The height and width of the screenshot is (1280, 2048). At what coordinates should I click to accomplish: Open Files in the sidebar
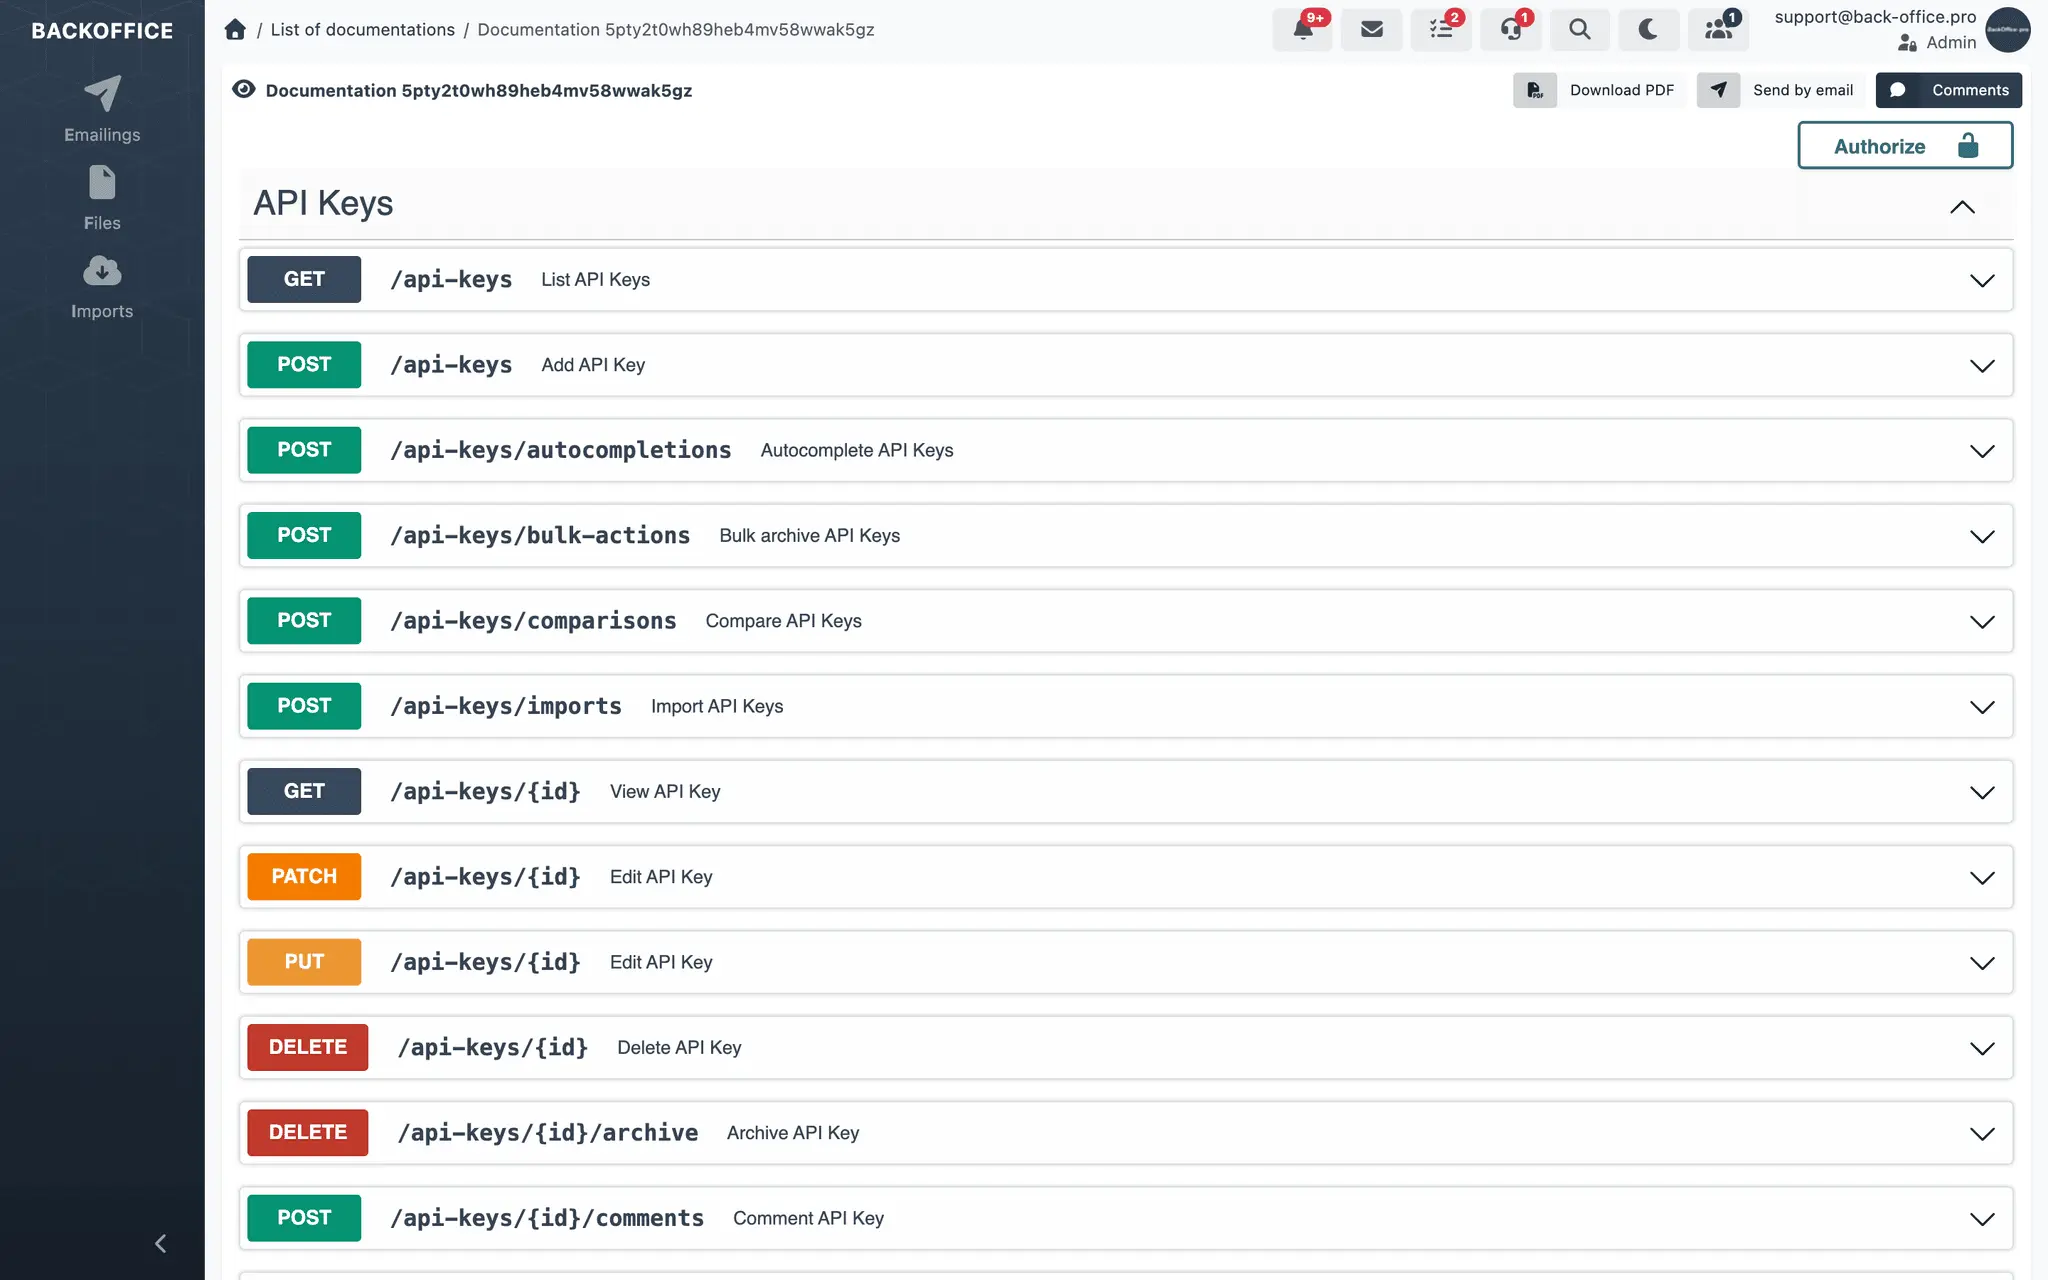(x=102, y=198)
